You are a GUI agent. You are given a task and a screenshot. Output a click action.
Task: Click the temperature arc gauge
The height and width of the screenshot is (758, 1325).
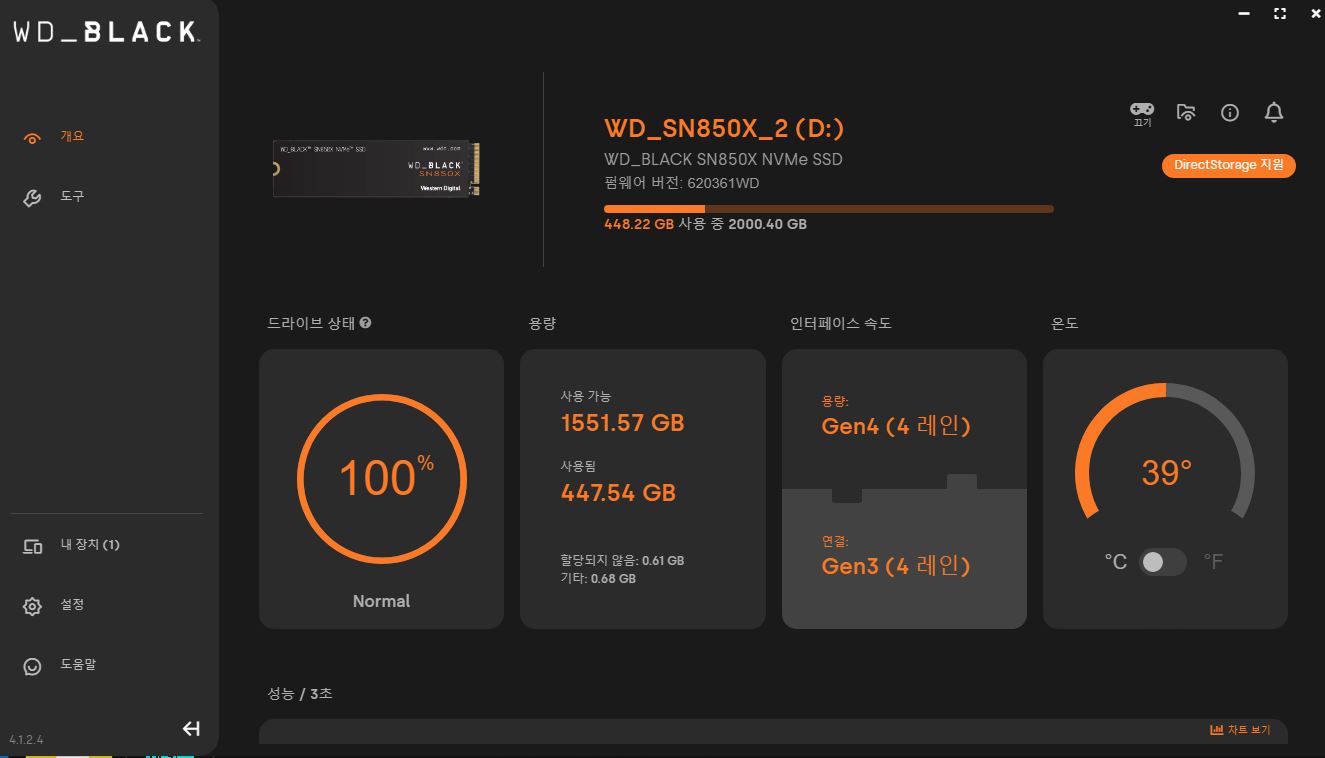coord(1165,450)
